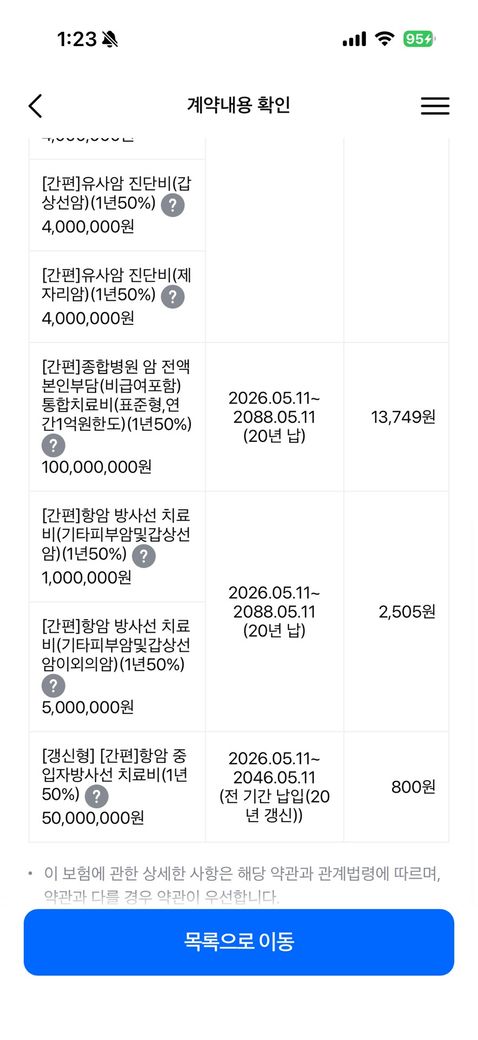Viewport: 478px width, 1040px height.
Task: Tap the 2026.05.11~2046.05.11 renewal period cell
Action: [x=274, y=787]
